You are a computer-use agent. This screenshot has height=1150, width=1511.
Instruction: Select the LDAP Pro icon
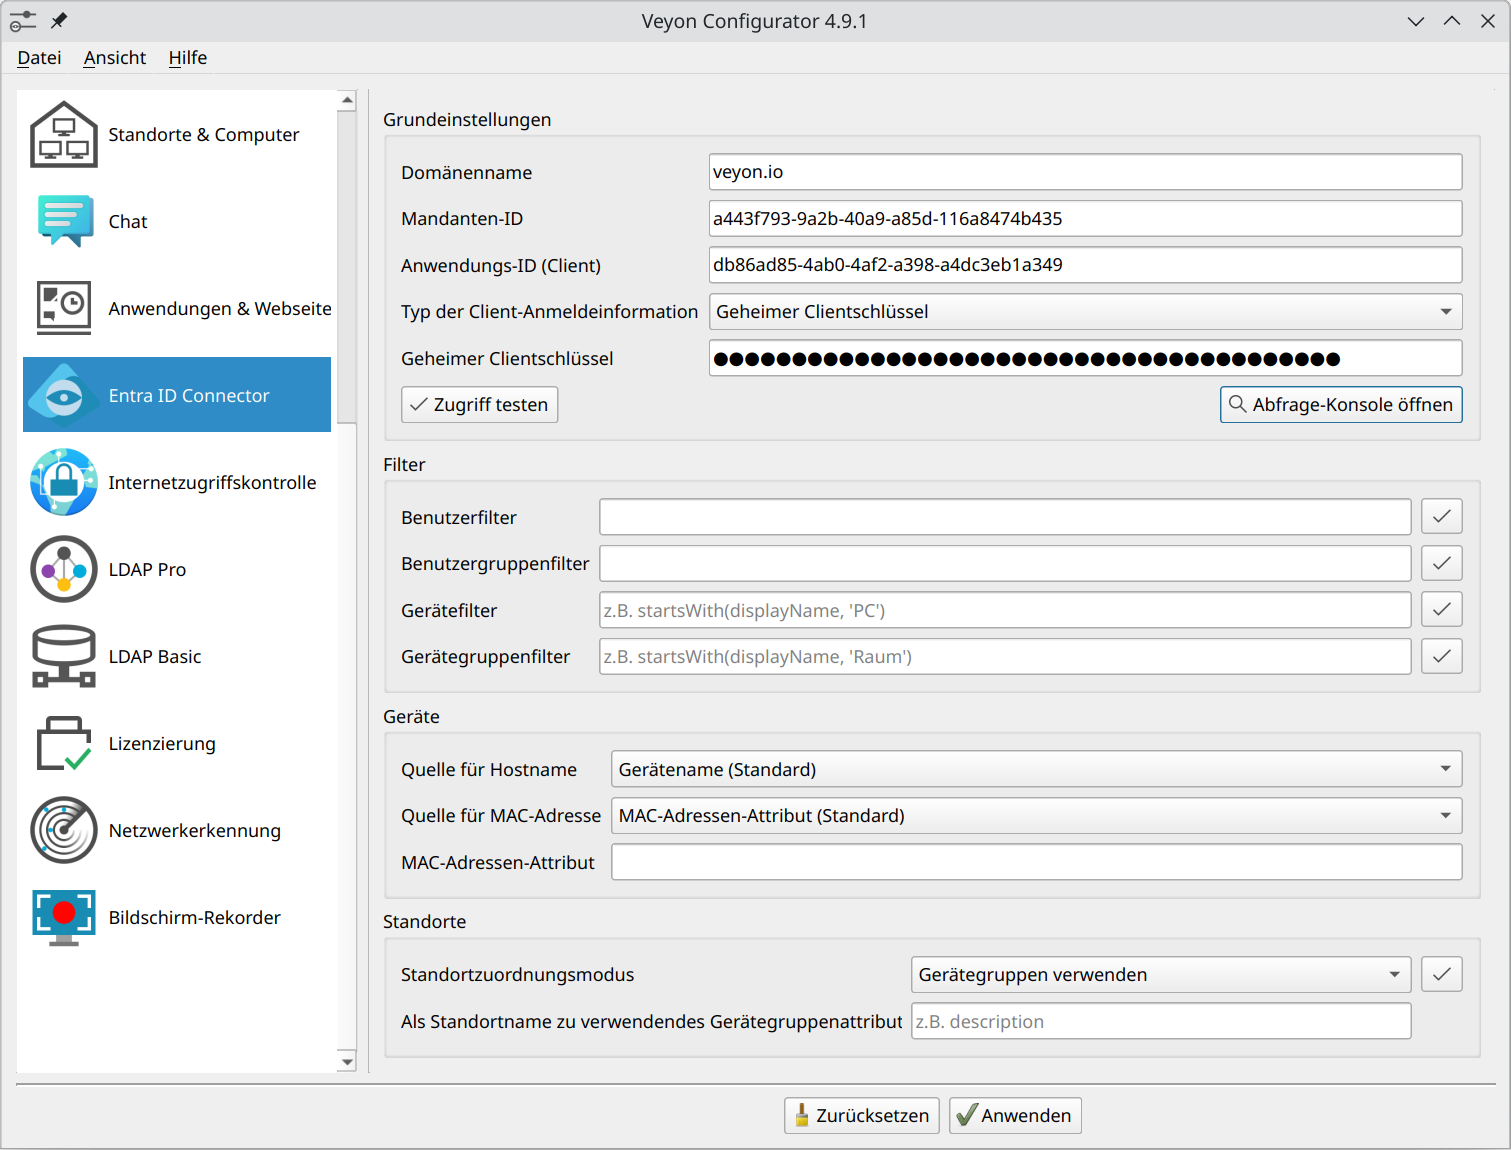(x=64, y=570)
